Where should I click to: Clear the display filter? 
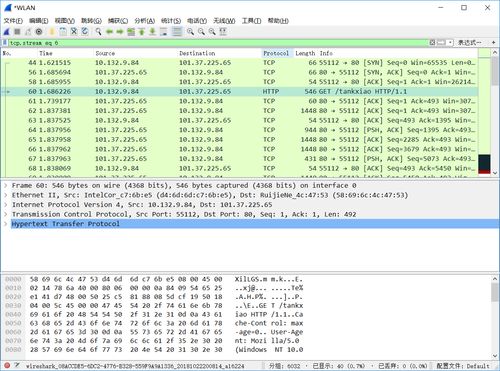[432, 43]
